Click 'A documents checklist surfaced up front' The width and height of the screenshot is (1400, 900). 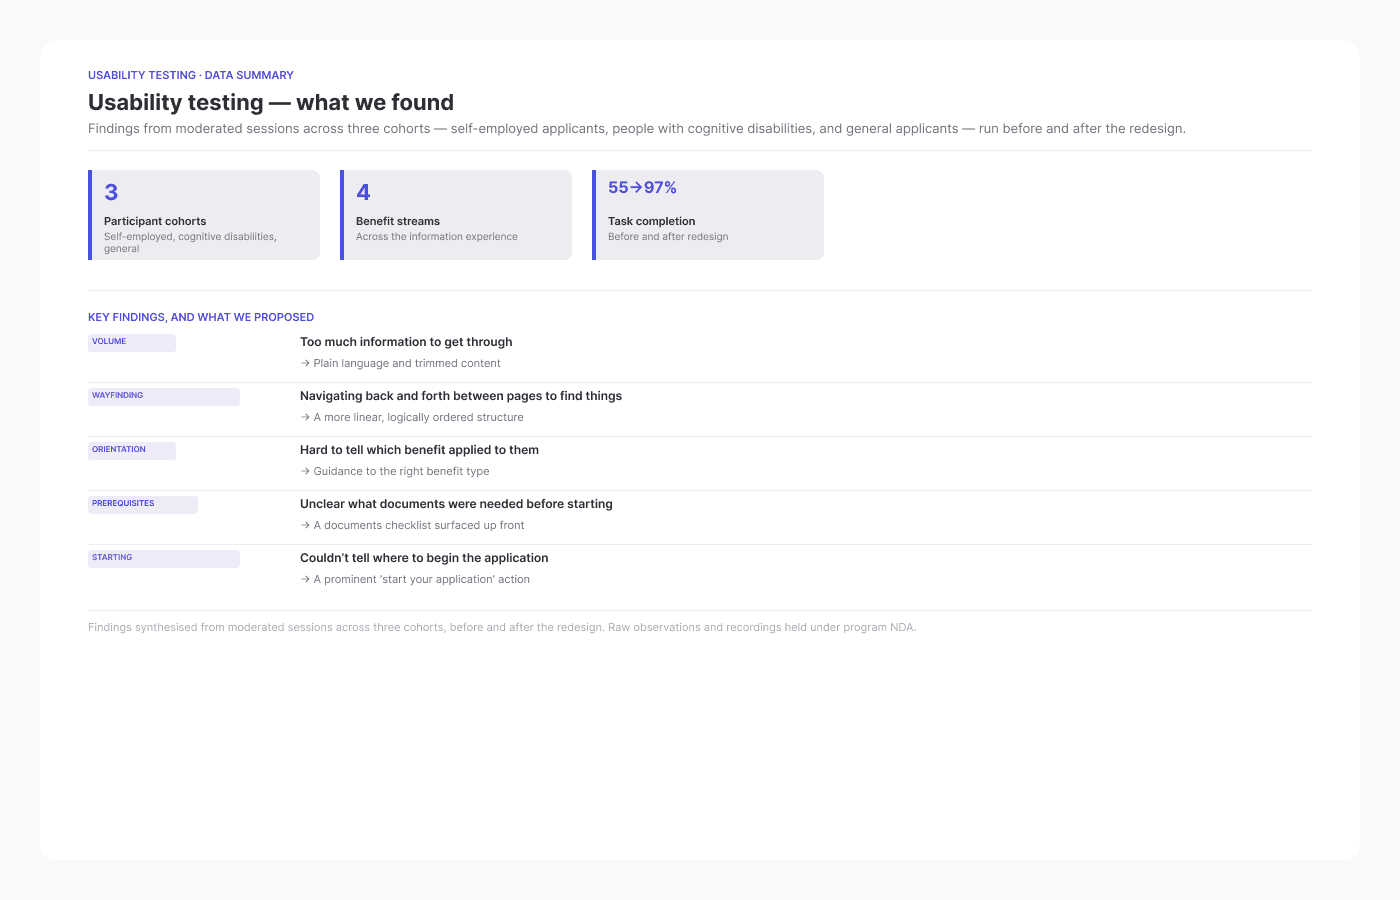pyautogui.click(x=412, y=526)
